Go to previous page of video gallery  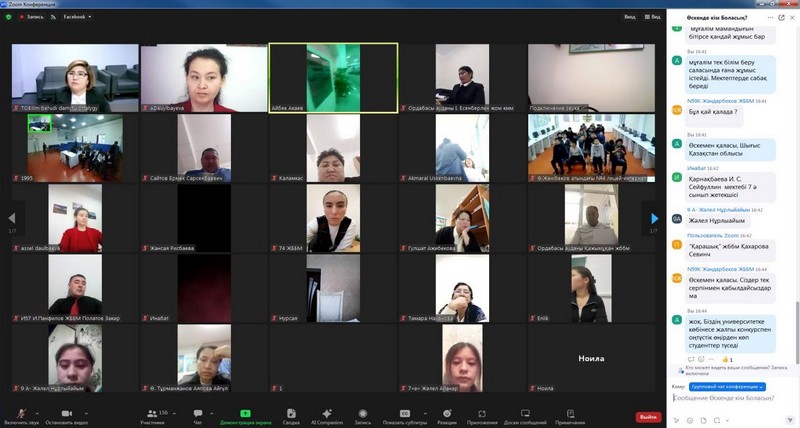(x=11, y=218)
